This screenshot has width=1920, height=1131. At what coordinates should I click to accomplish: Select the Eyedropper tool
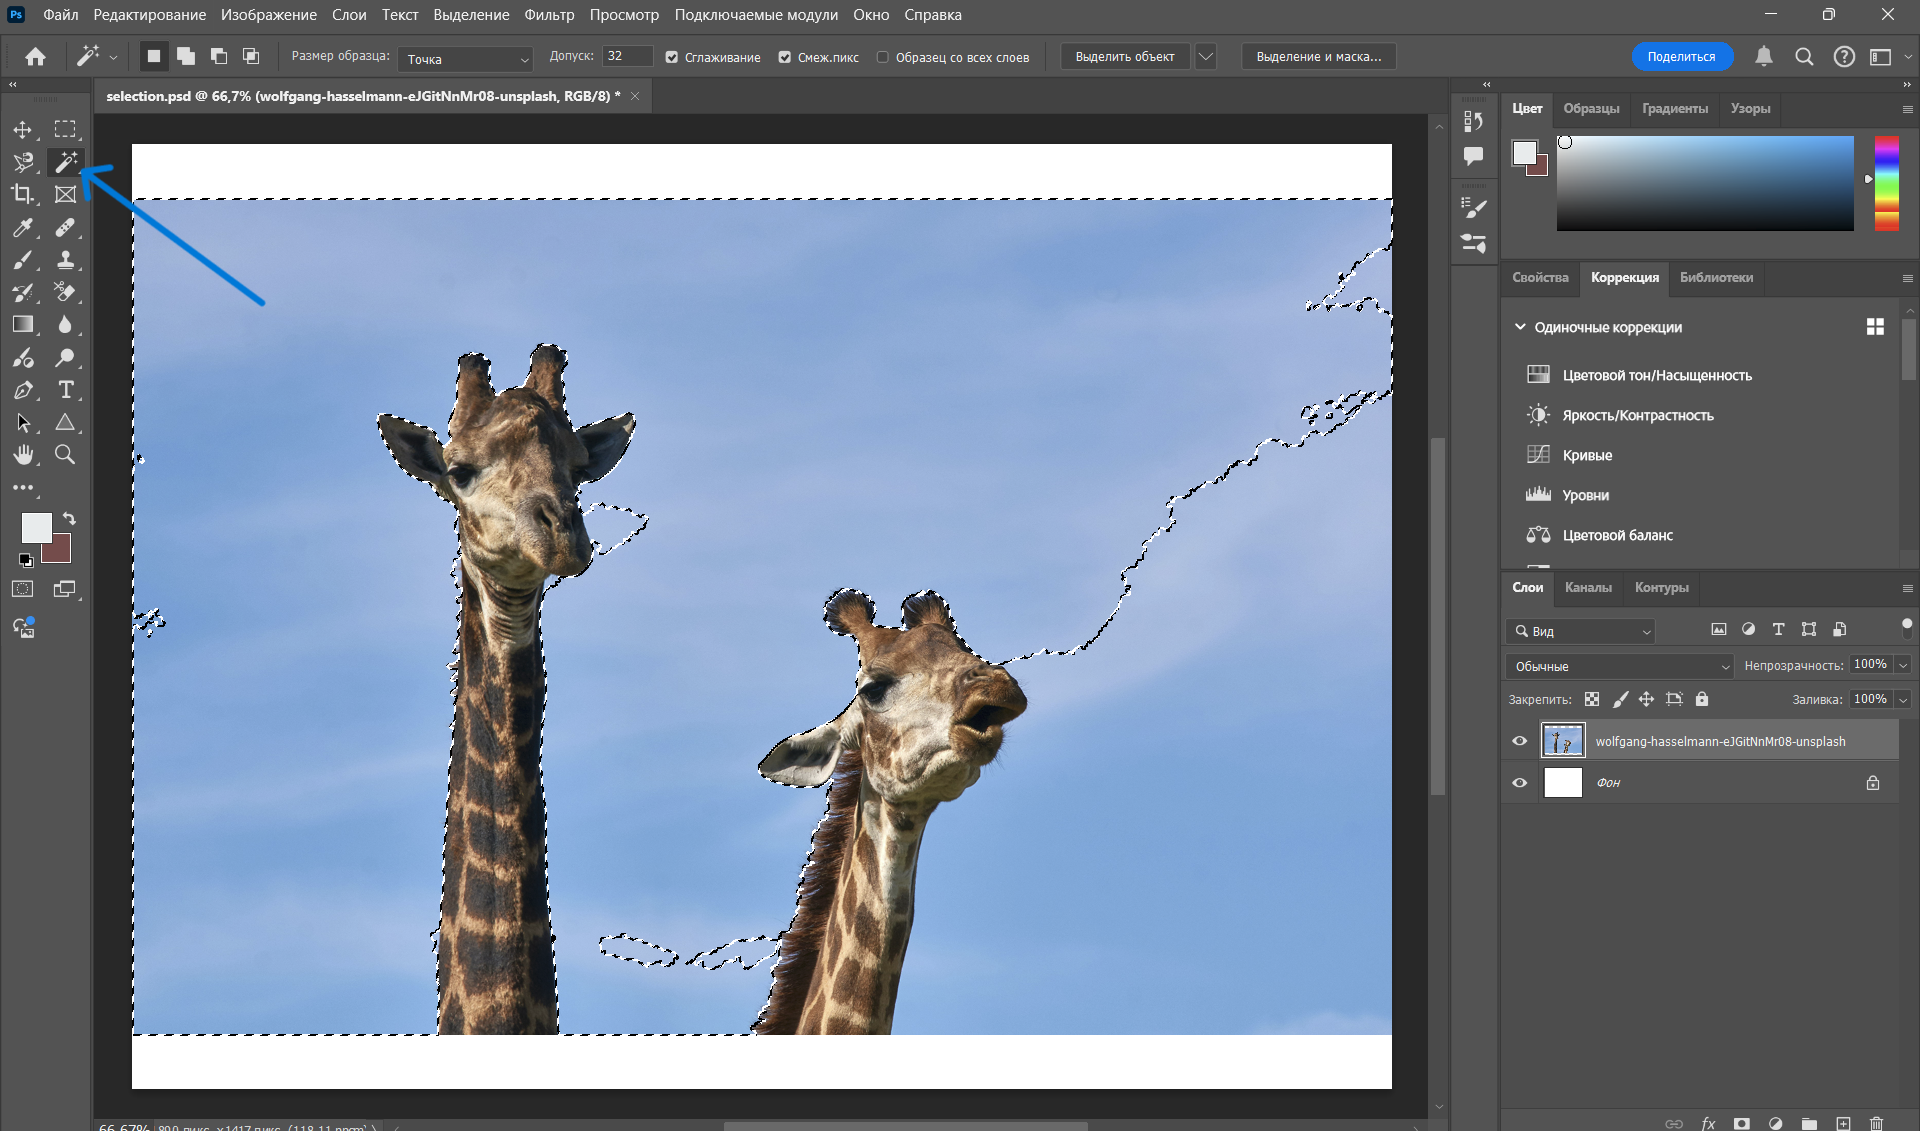pos(22,227)
